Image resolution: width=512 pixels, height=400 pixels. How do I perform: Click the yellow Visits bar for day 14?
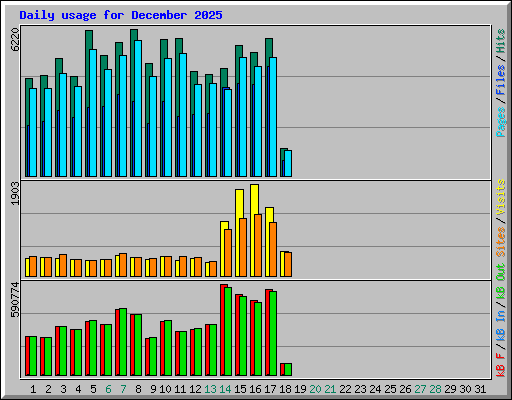coord(223,249)
